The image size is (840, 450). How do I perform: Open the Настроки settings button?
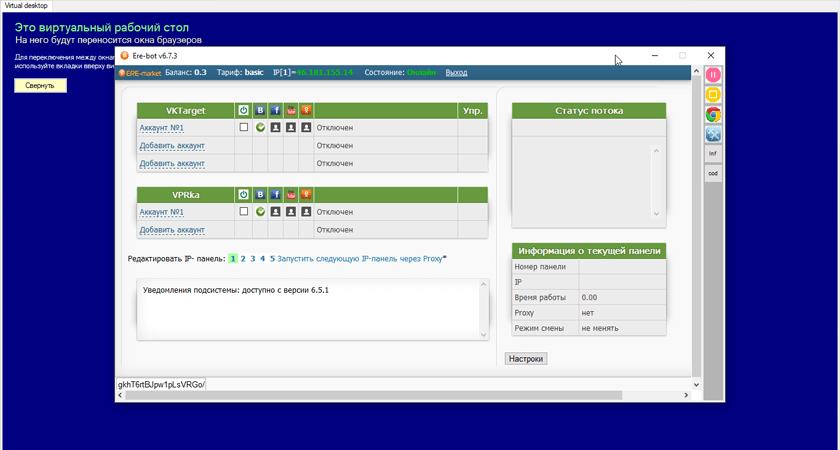(526, 359)
